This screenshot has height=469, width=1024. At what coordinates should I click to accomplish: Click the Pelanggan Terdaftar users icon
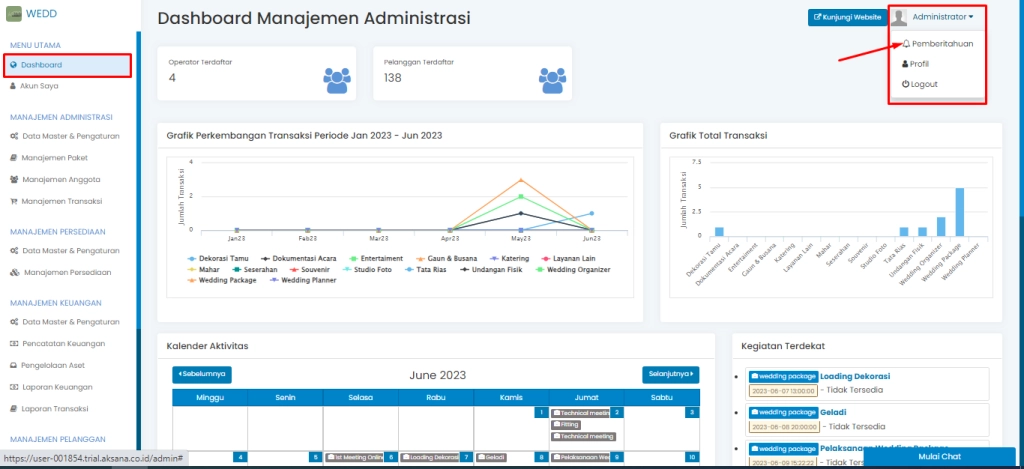pos(552,78)
